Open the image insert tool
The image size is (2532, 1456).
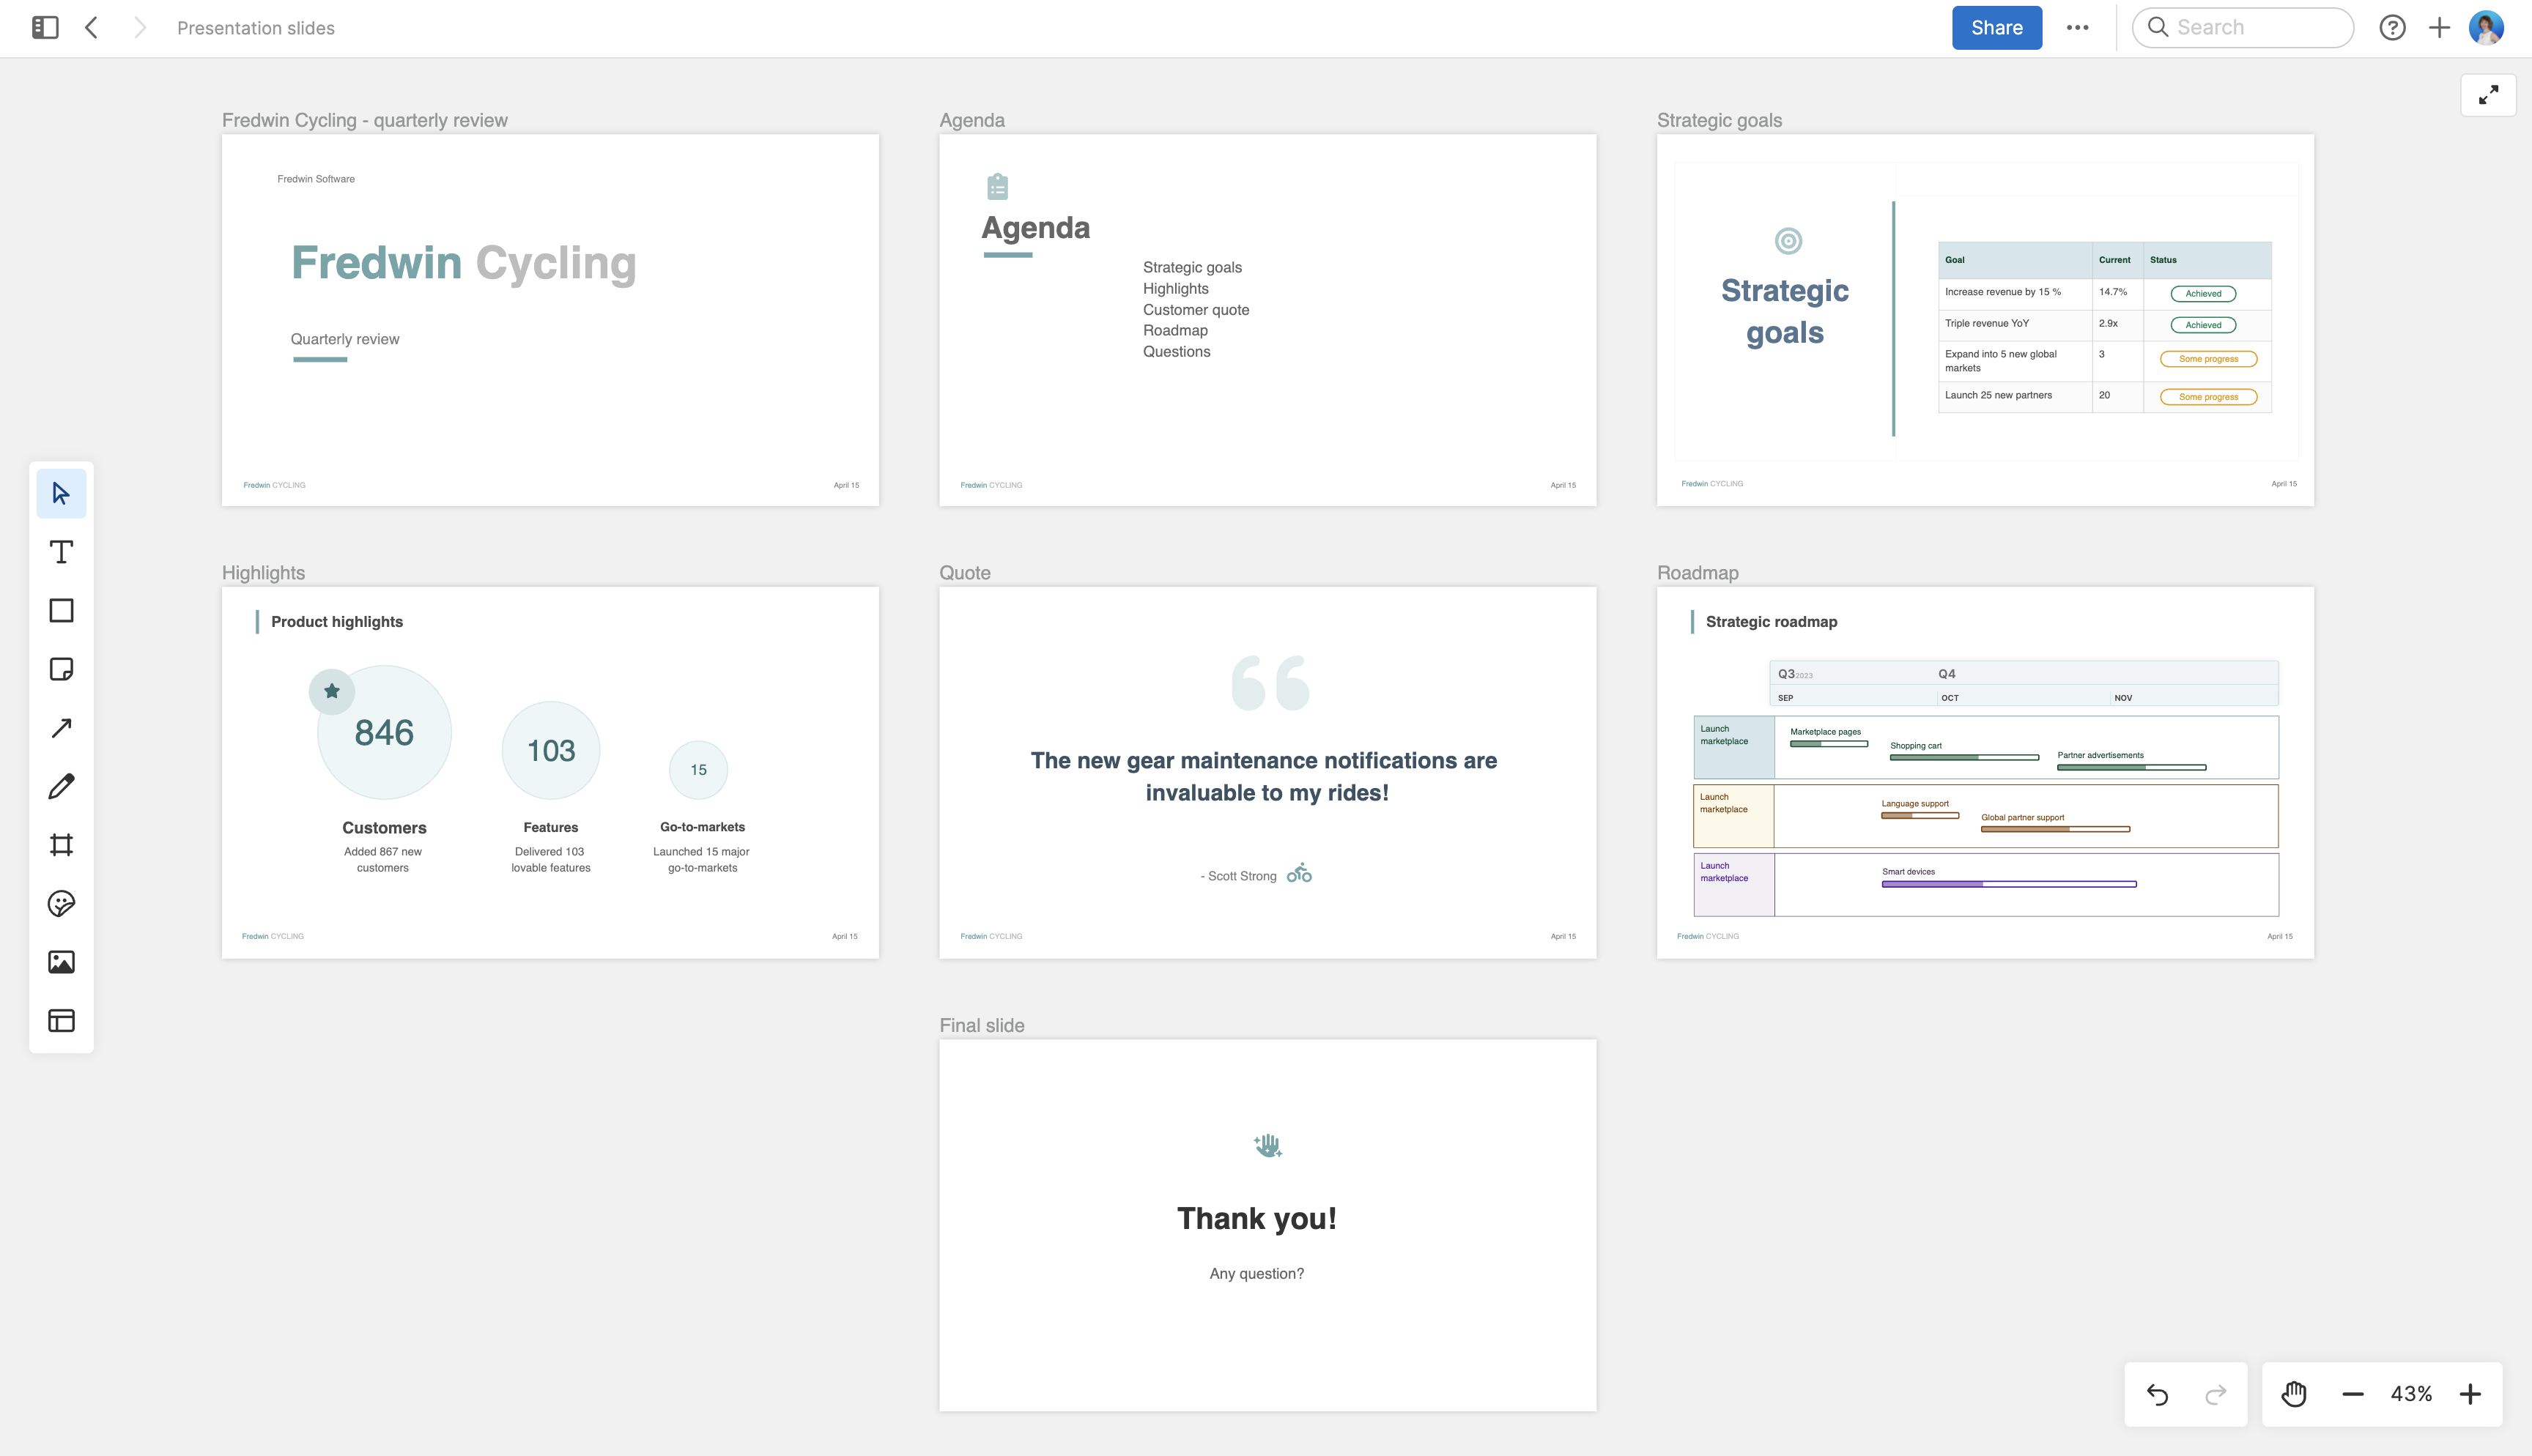pos(61,962)
